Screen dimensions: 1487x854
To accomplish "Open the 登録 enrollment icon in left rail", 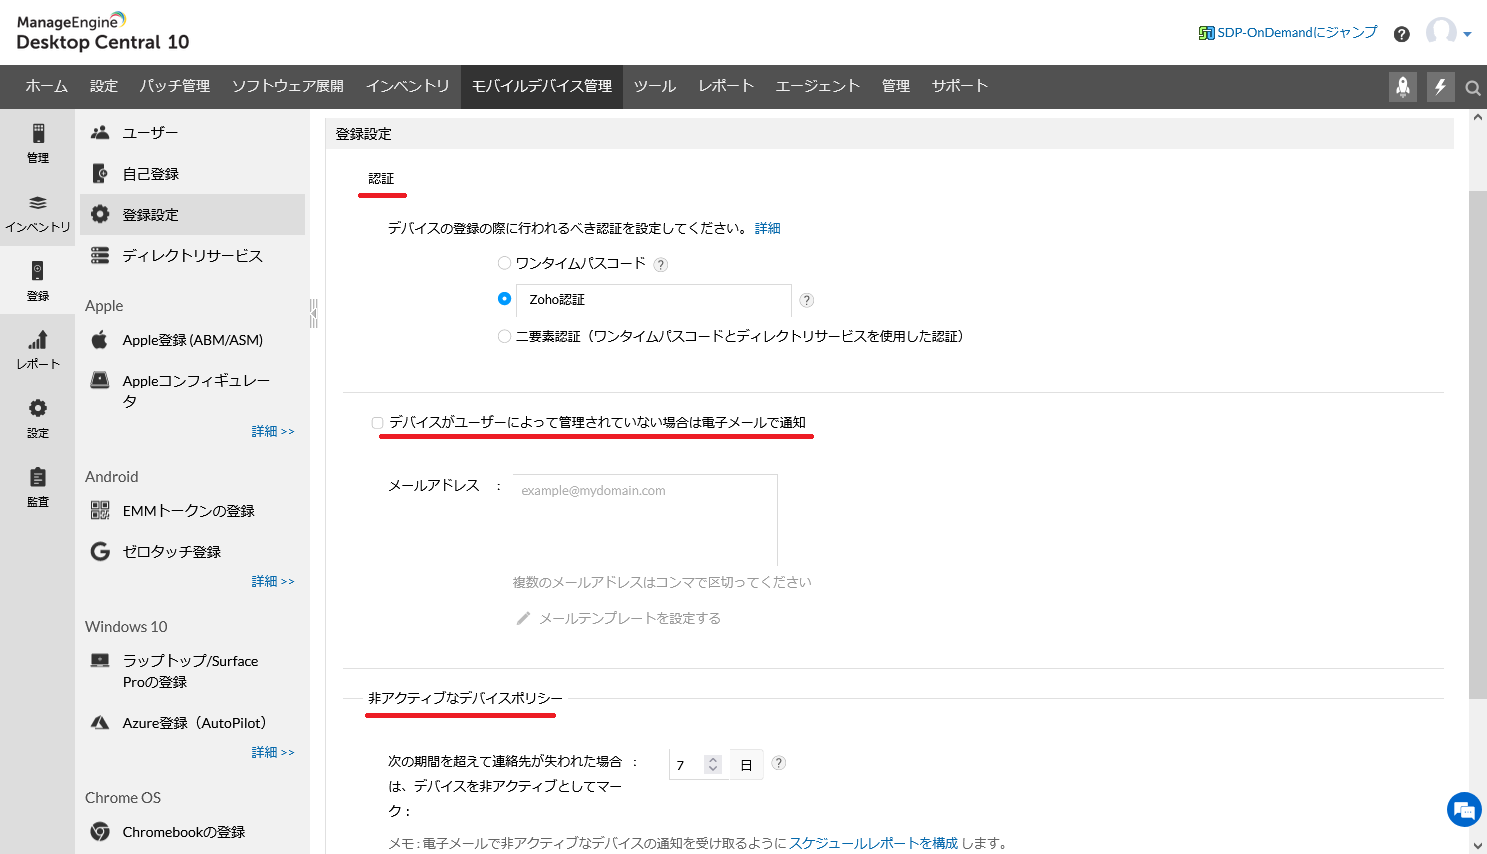I will coord(38,271).
